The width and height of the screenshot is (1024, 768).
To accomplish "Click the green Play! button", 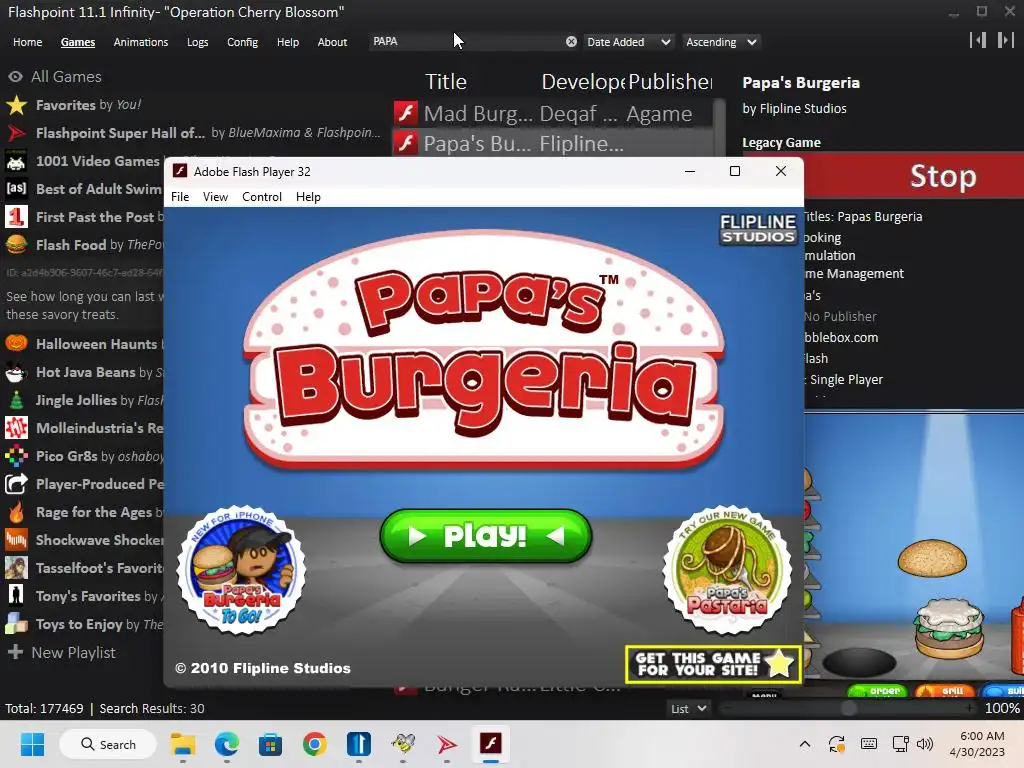I will pos(485,536).
